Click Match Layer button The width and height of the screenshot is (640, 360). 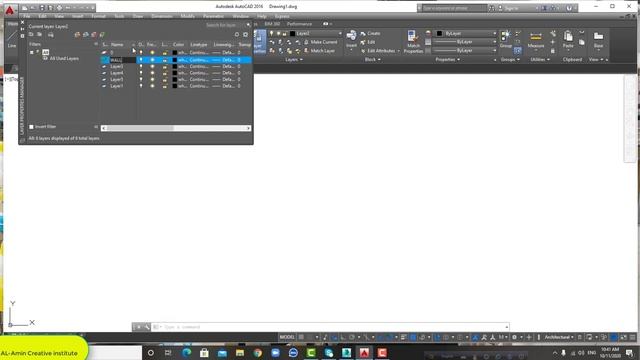pos(319,51)
